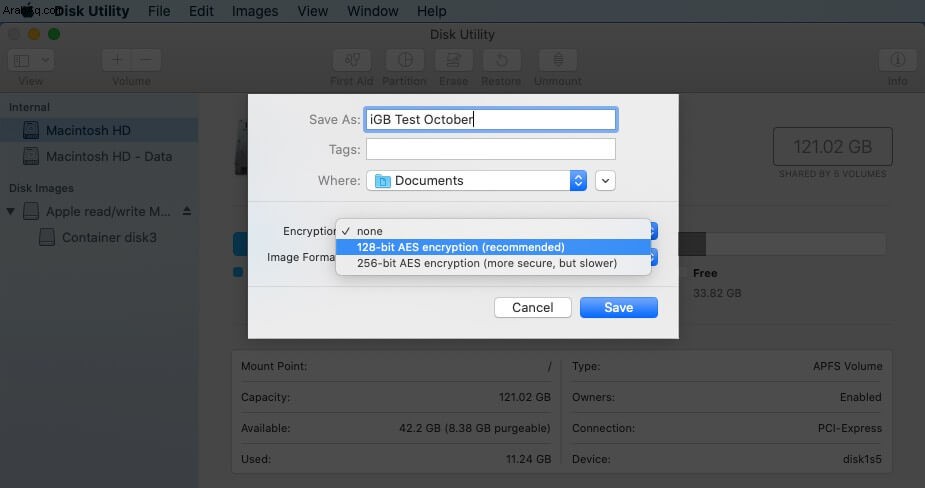Viewport: 925px width, 488px height.
Task: Click the Restore icon
Action: (501, 60)
